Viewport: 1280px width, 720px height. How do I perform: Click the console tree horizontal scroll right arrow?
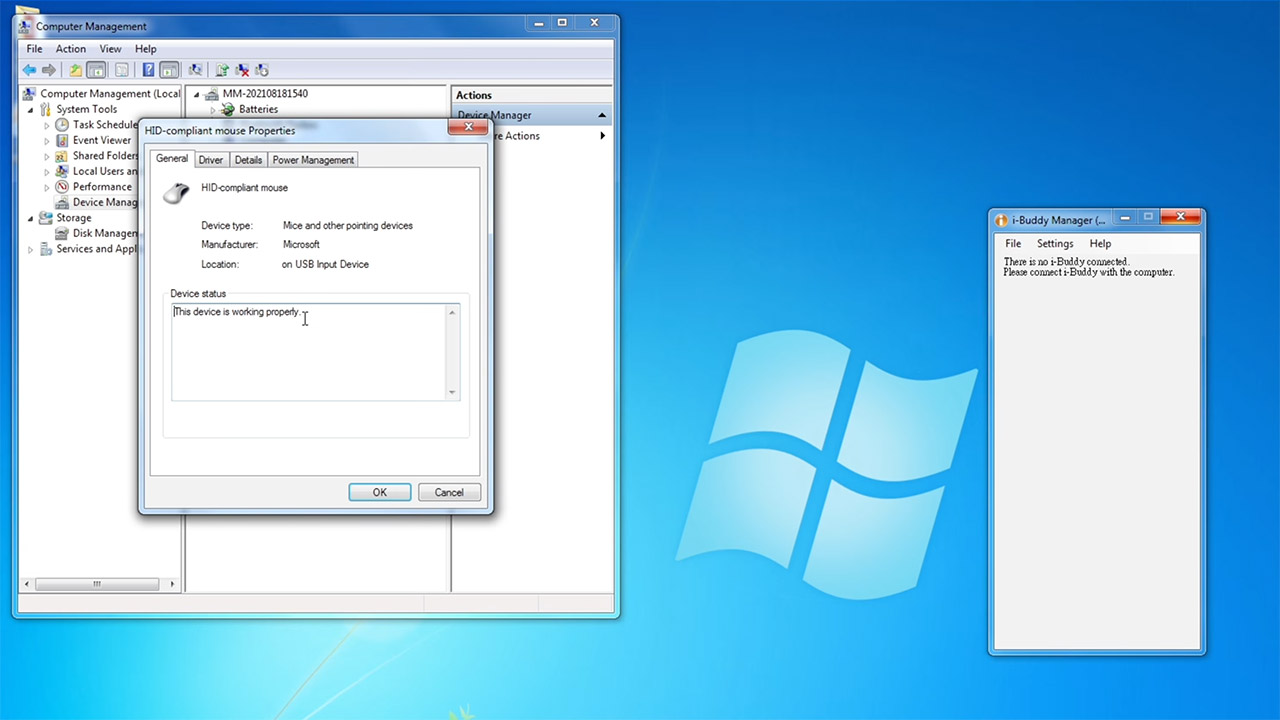[x=172, y=584]
